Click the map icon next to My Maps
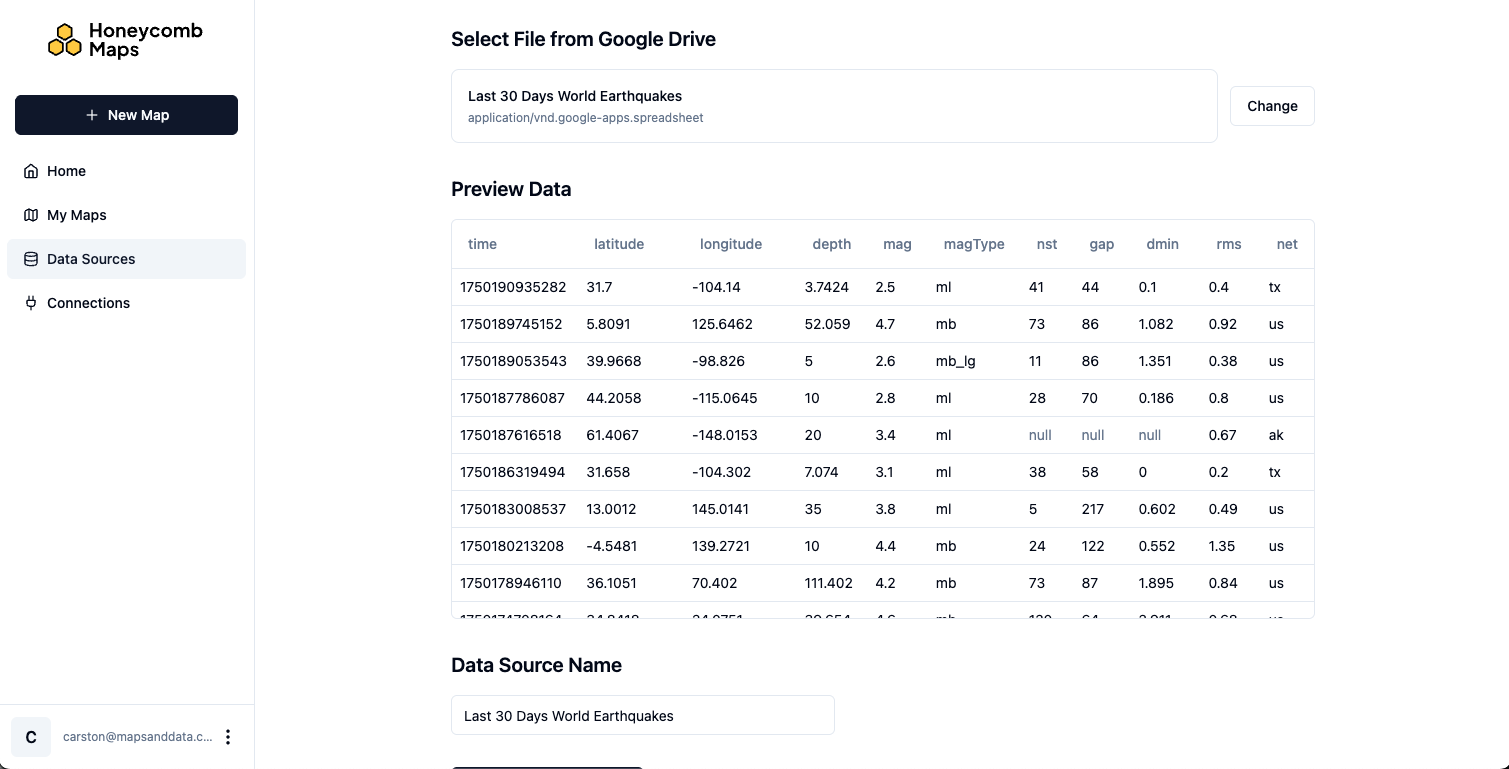Screen dimensions: 1509x769 [31, 215]
